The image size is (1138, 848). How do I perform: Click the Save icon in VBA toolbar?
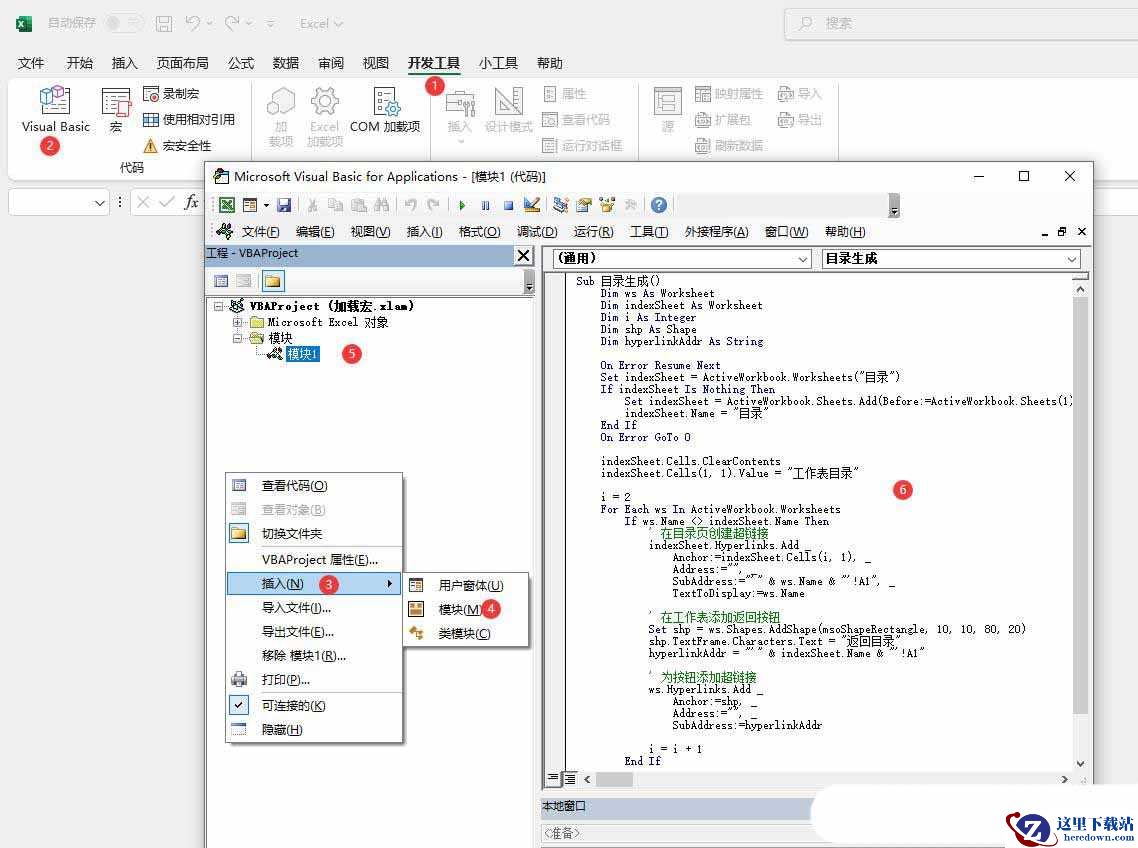point(284,205)
